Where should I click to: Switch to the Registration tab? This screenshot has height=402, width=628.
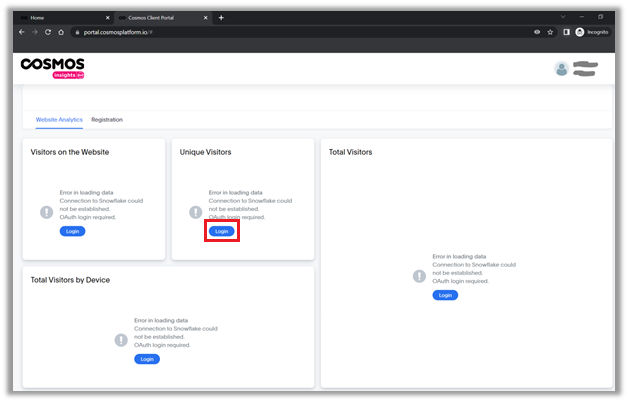coord(107,120)
